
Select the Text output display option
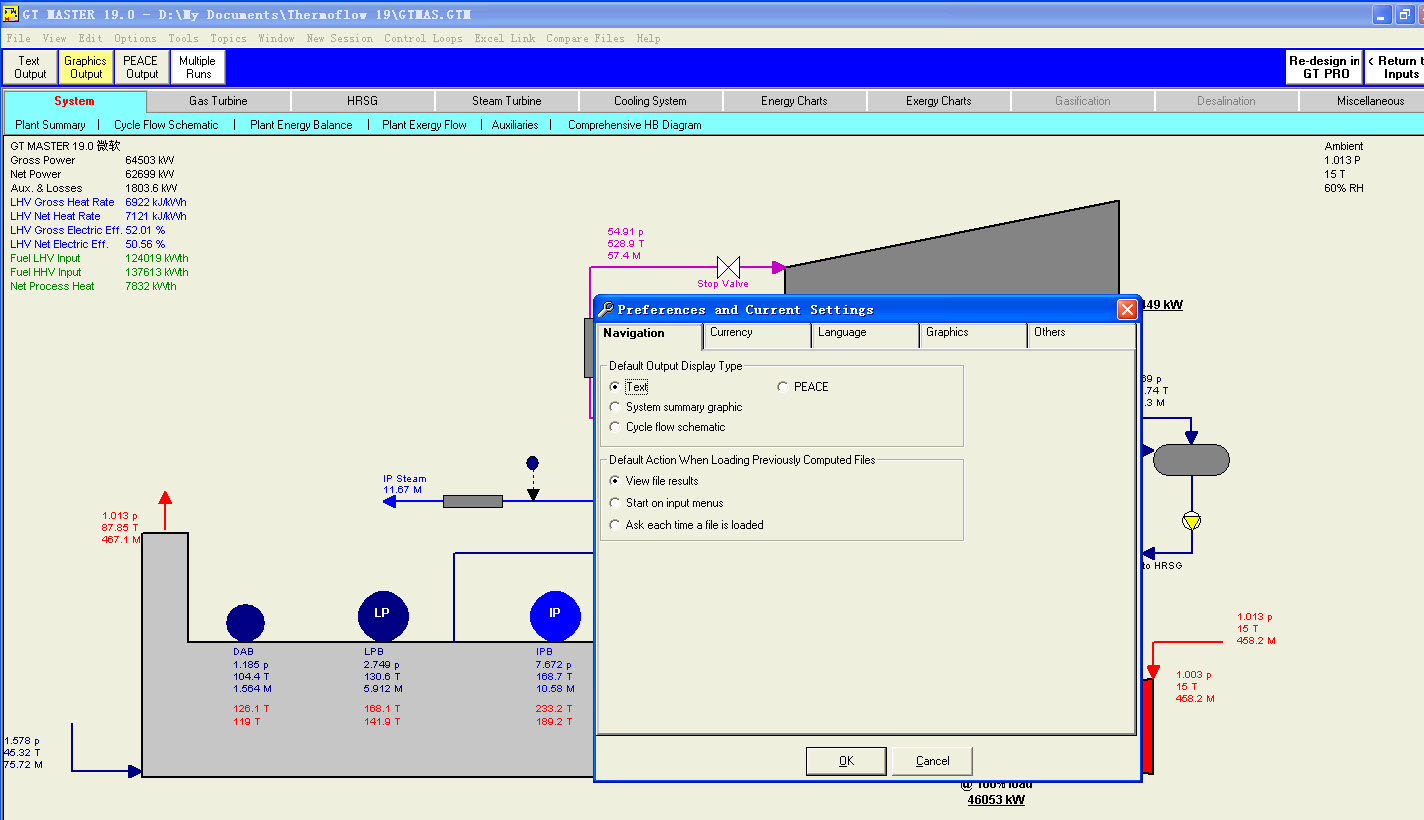pyautogui.click(x=629, y=387)
